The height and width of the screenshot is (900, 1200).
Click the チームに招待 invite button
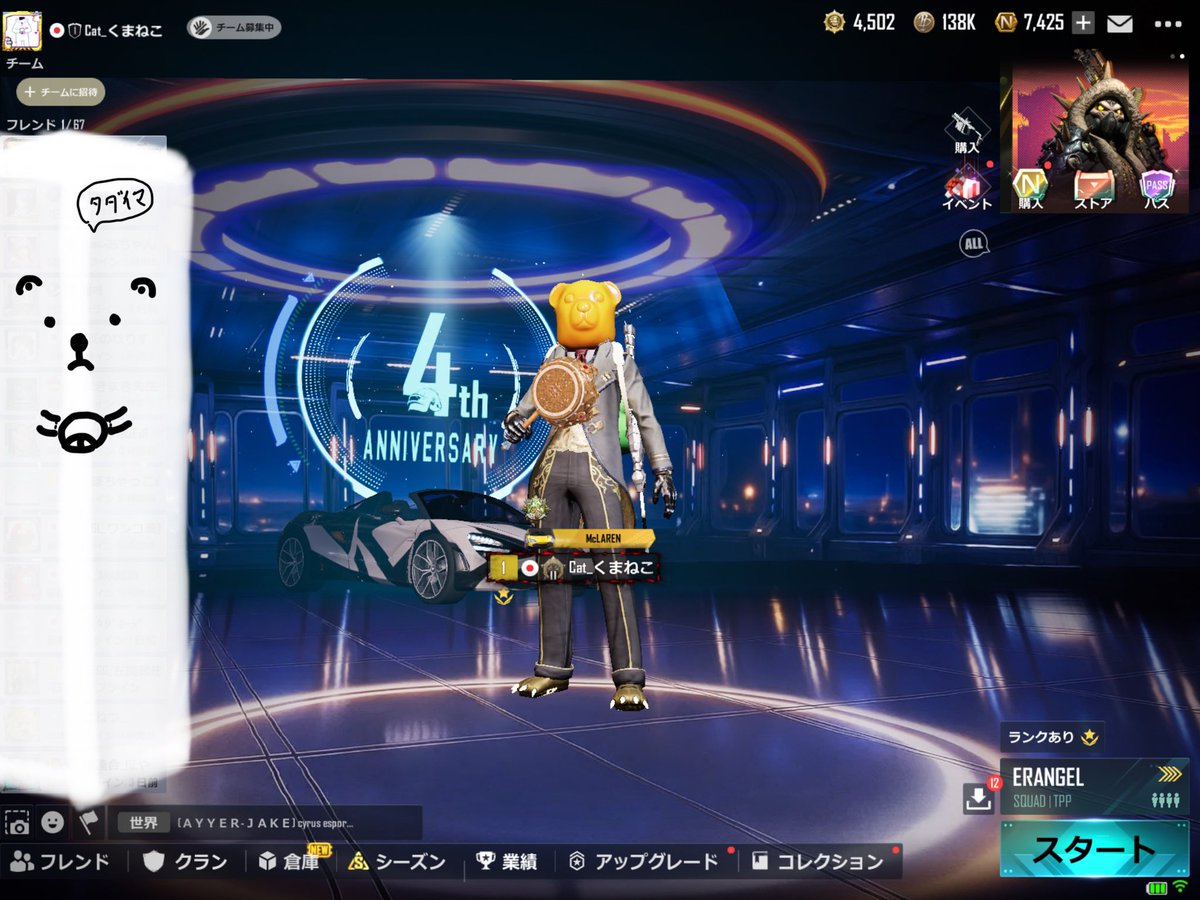click(61, 92)
